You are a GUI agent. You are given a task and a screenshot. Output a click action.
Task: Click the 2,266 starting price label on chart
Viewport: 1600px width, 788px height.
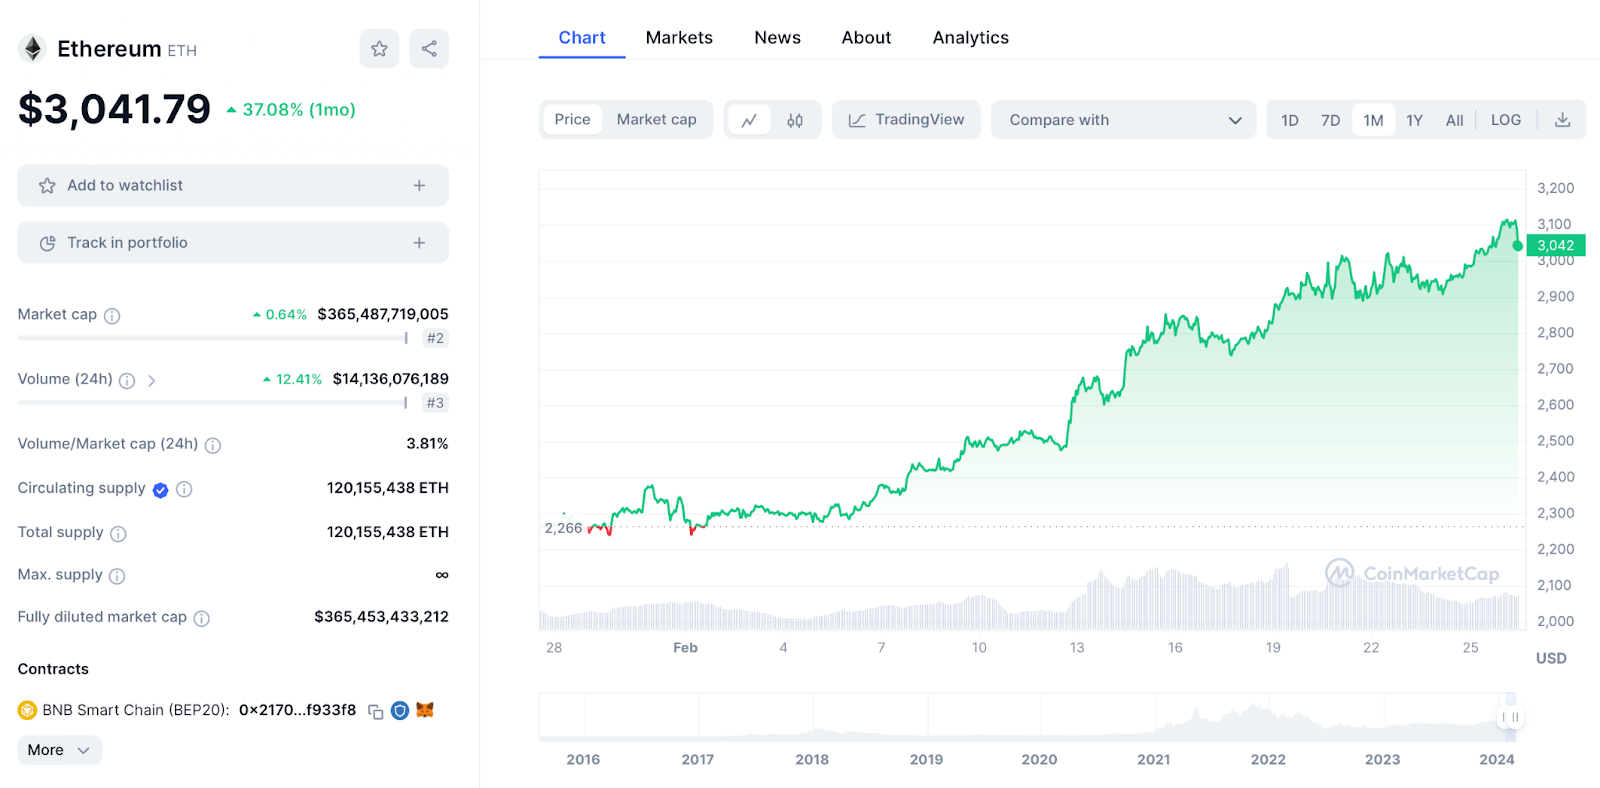(x=563, y=528)
